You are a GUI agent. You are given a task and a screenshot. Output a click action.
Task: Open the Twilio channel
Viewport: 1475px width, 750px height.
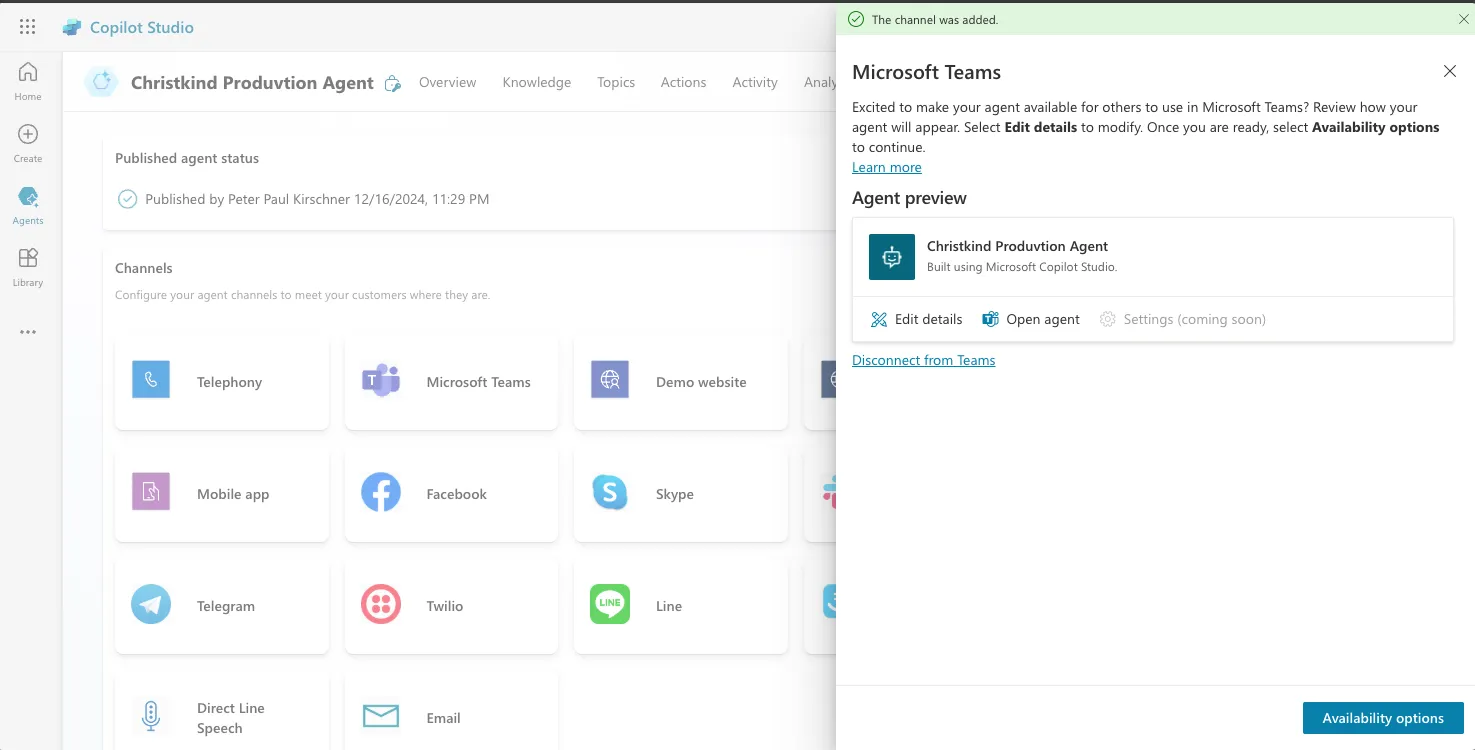[x=451, y=605]
